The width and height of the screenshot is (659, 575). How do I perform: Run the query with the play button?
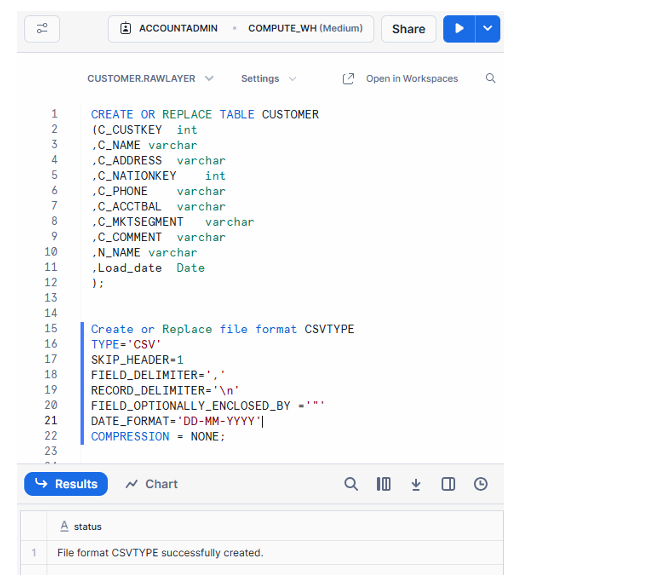tap(458, 29)
